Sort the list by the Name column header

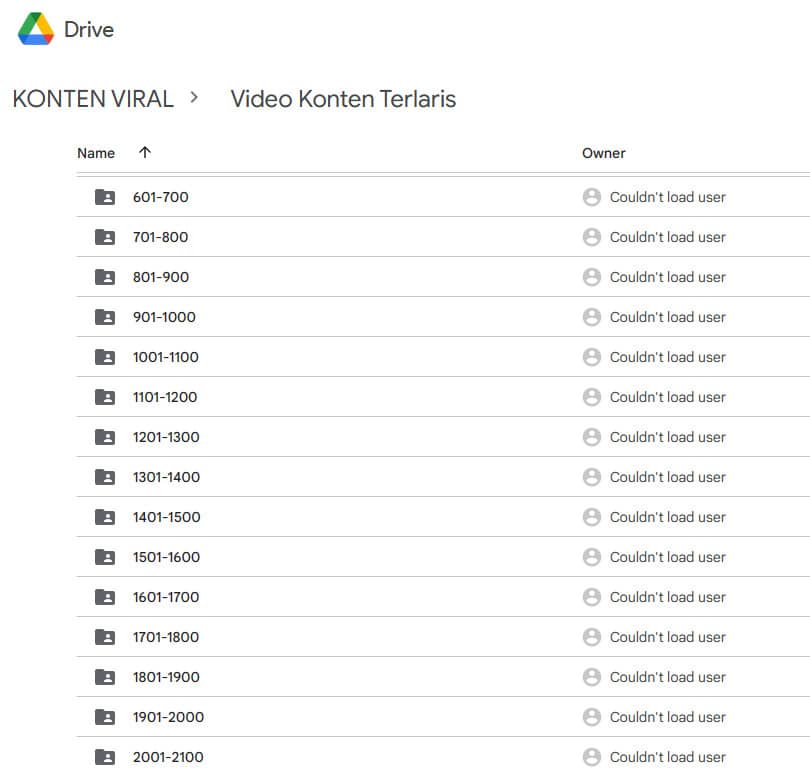point(96,153)
